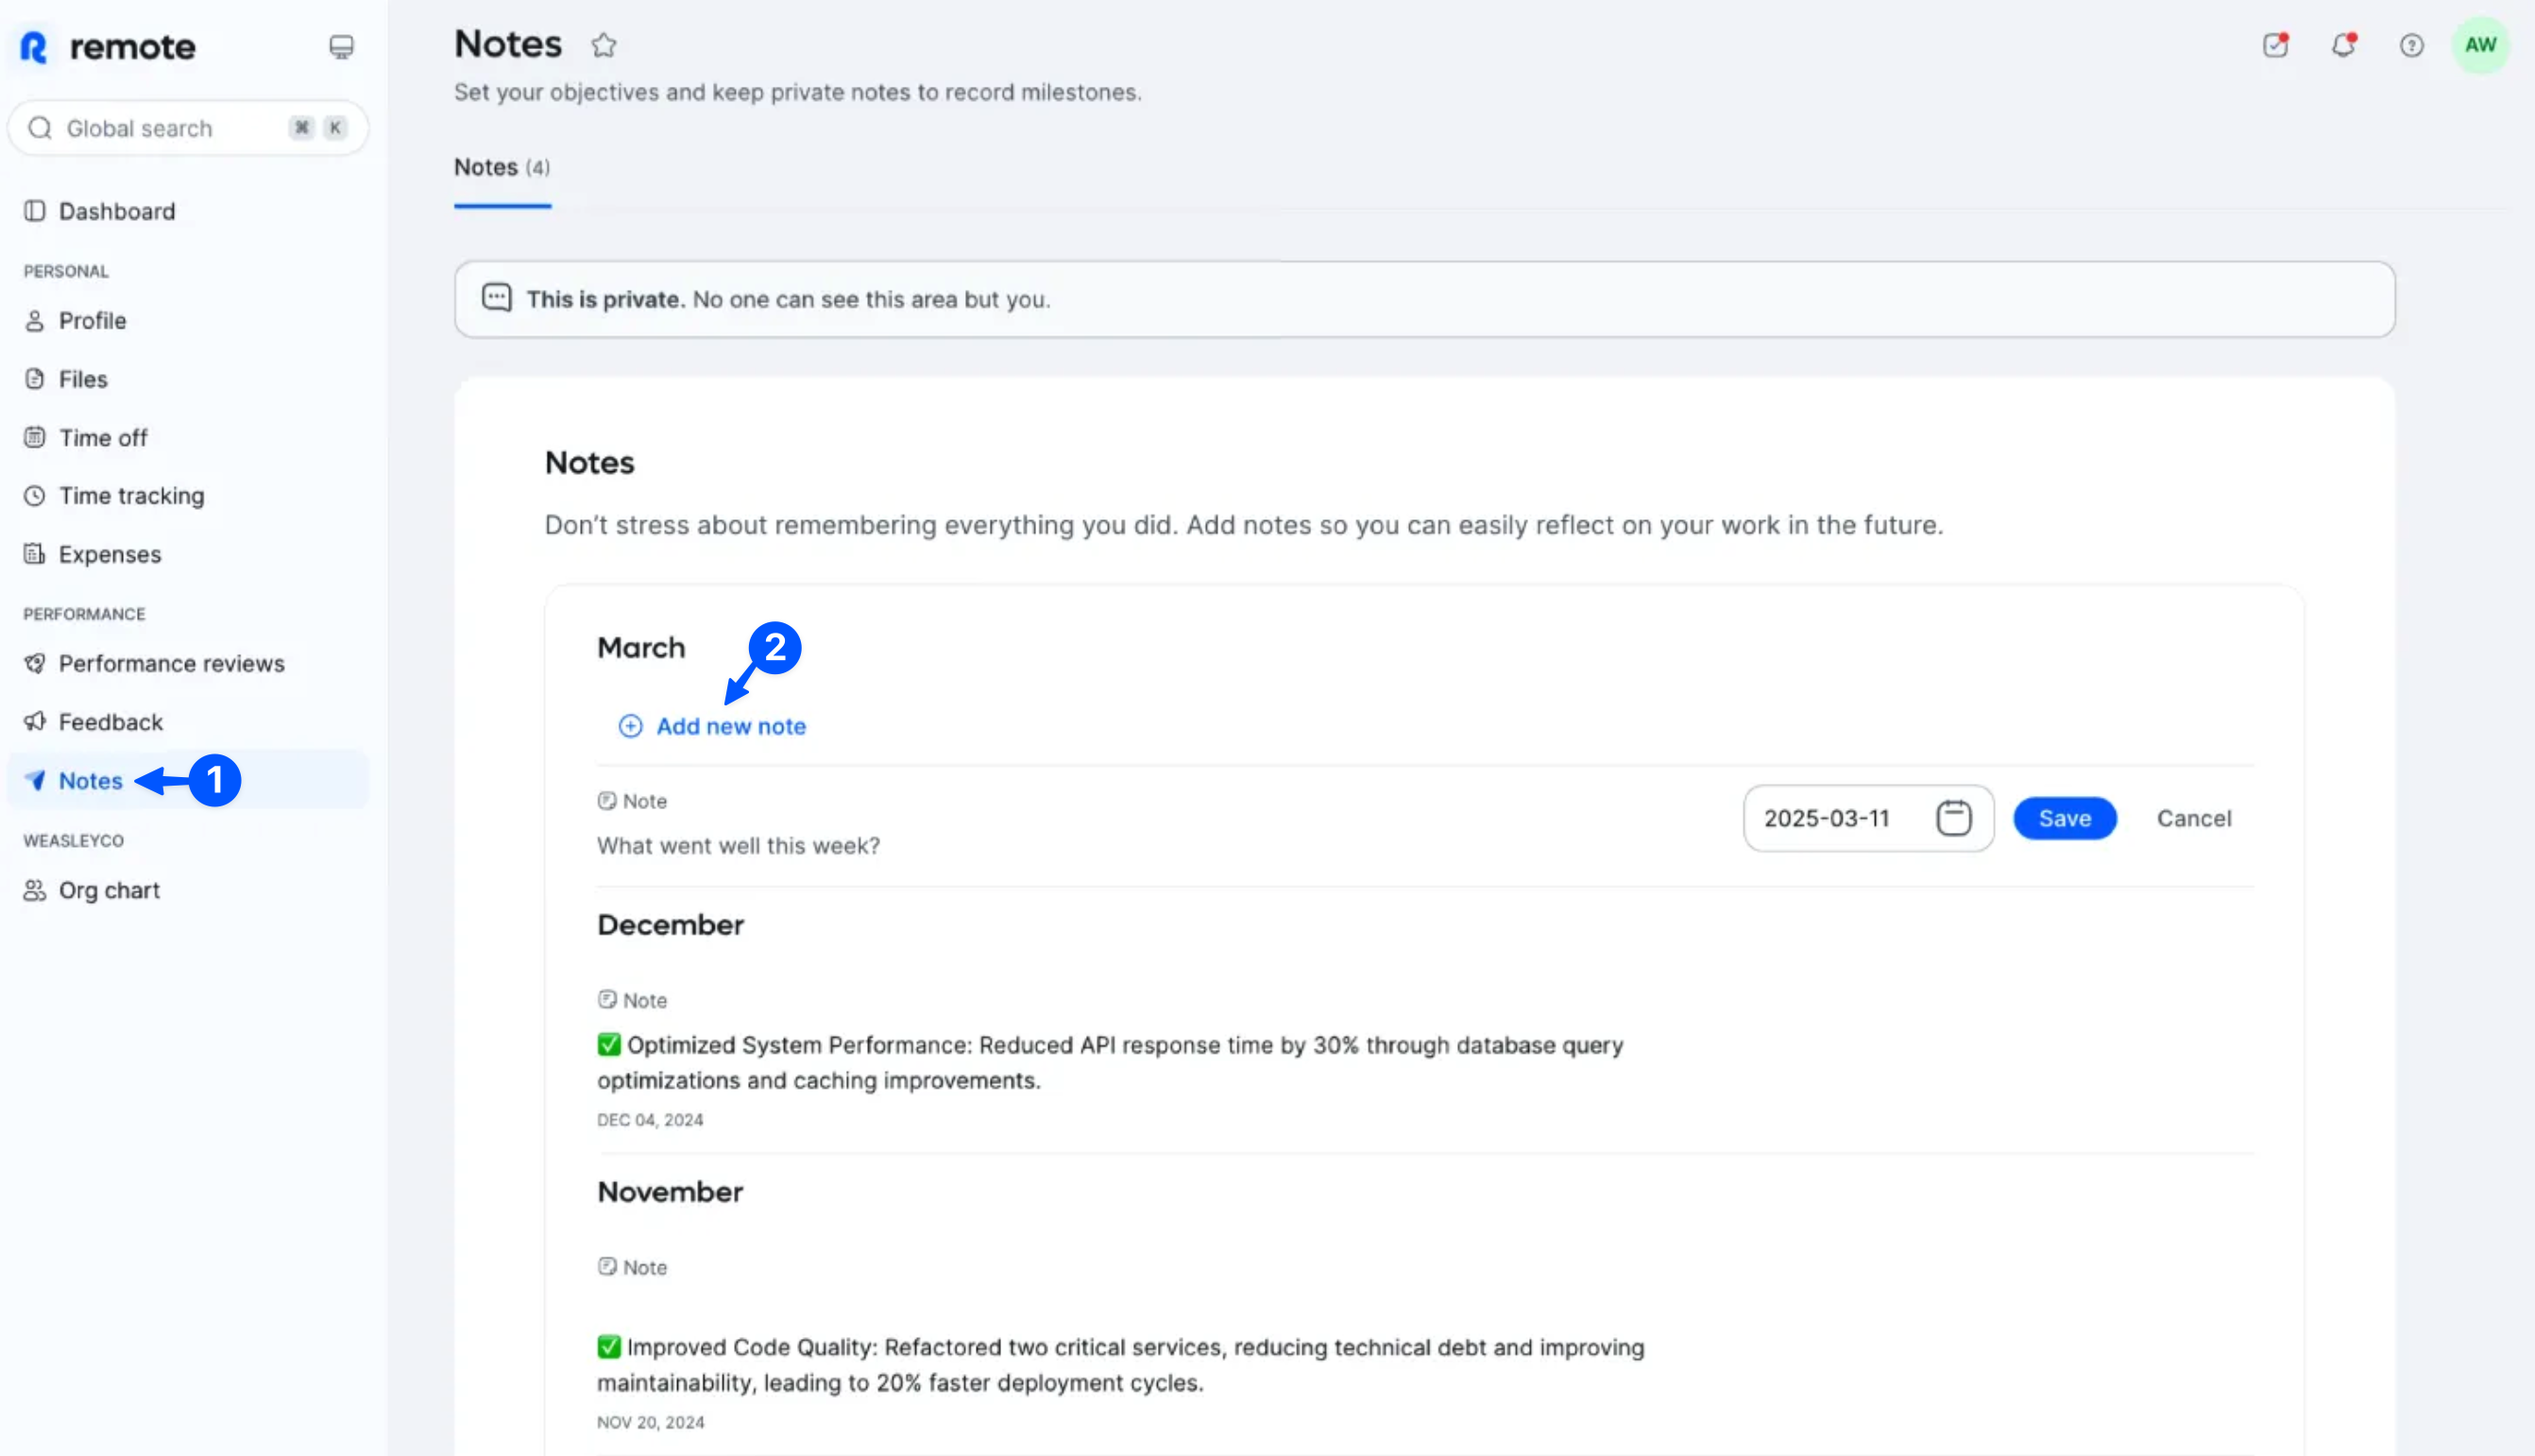Click the 'What went well this week?' field
The height and width of the screenshot is (1456, 2535).
pyautogui.click(x=738, y=846)
